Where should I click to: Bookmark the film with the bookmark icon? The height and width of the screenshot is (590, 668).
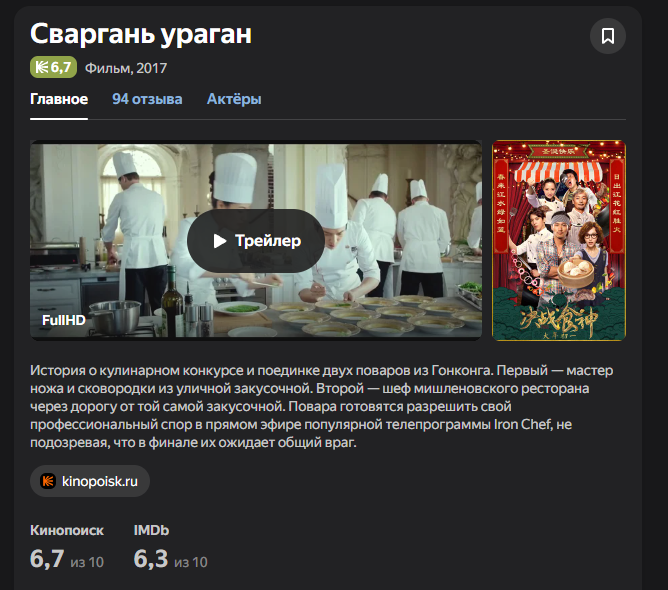coord(608,36)
